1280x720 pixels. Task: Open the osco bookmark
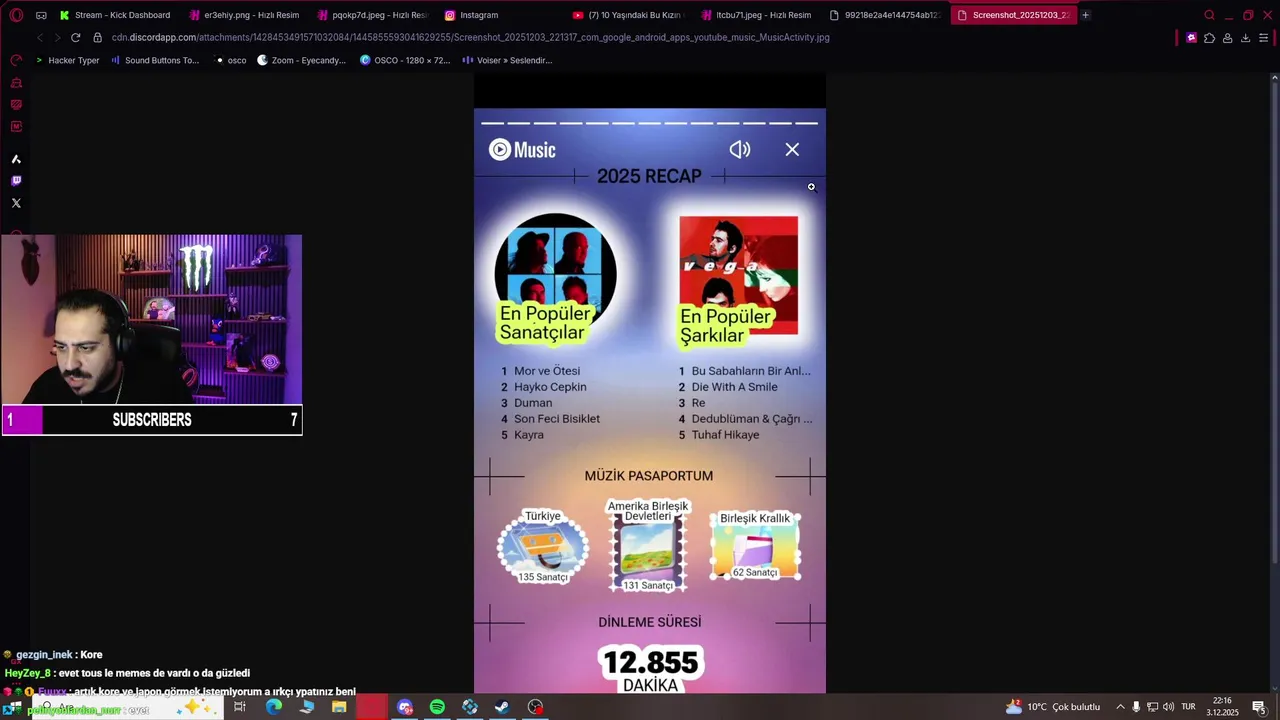pos(231,60)
